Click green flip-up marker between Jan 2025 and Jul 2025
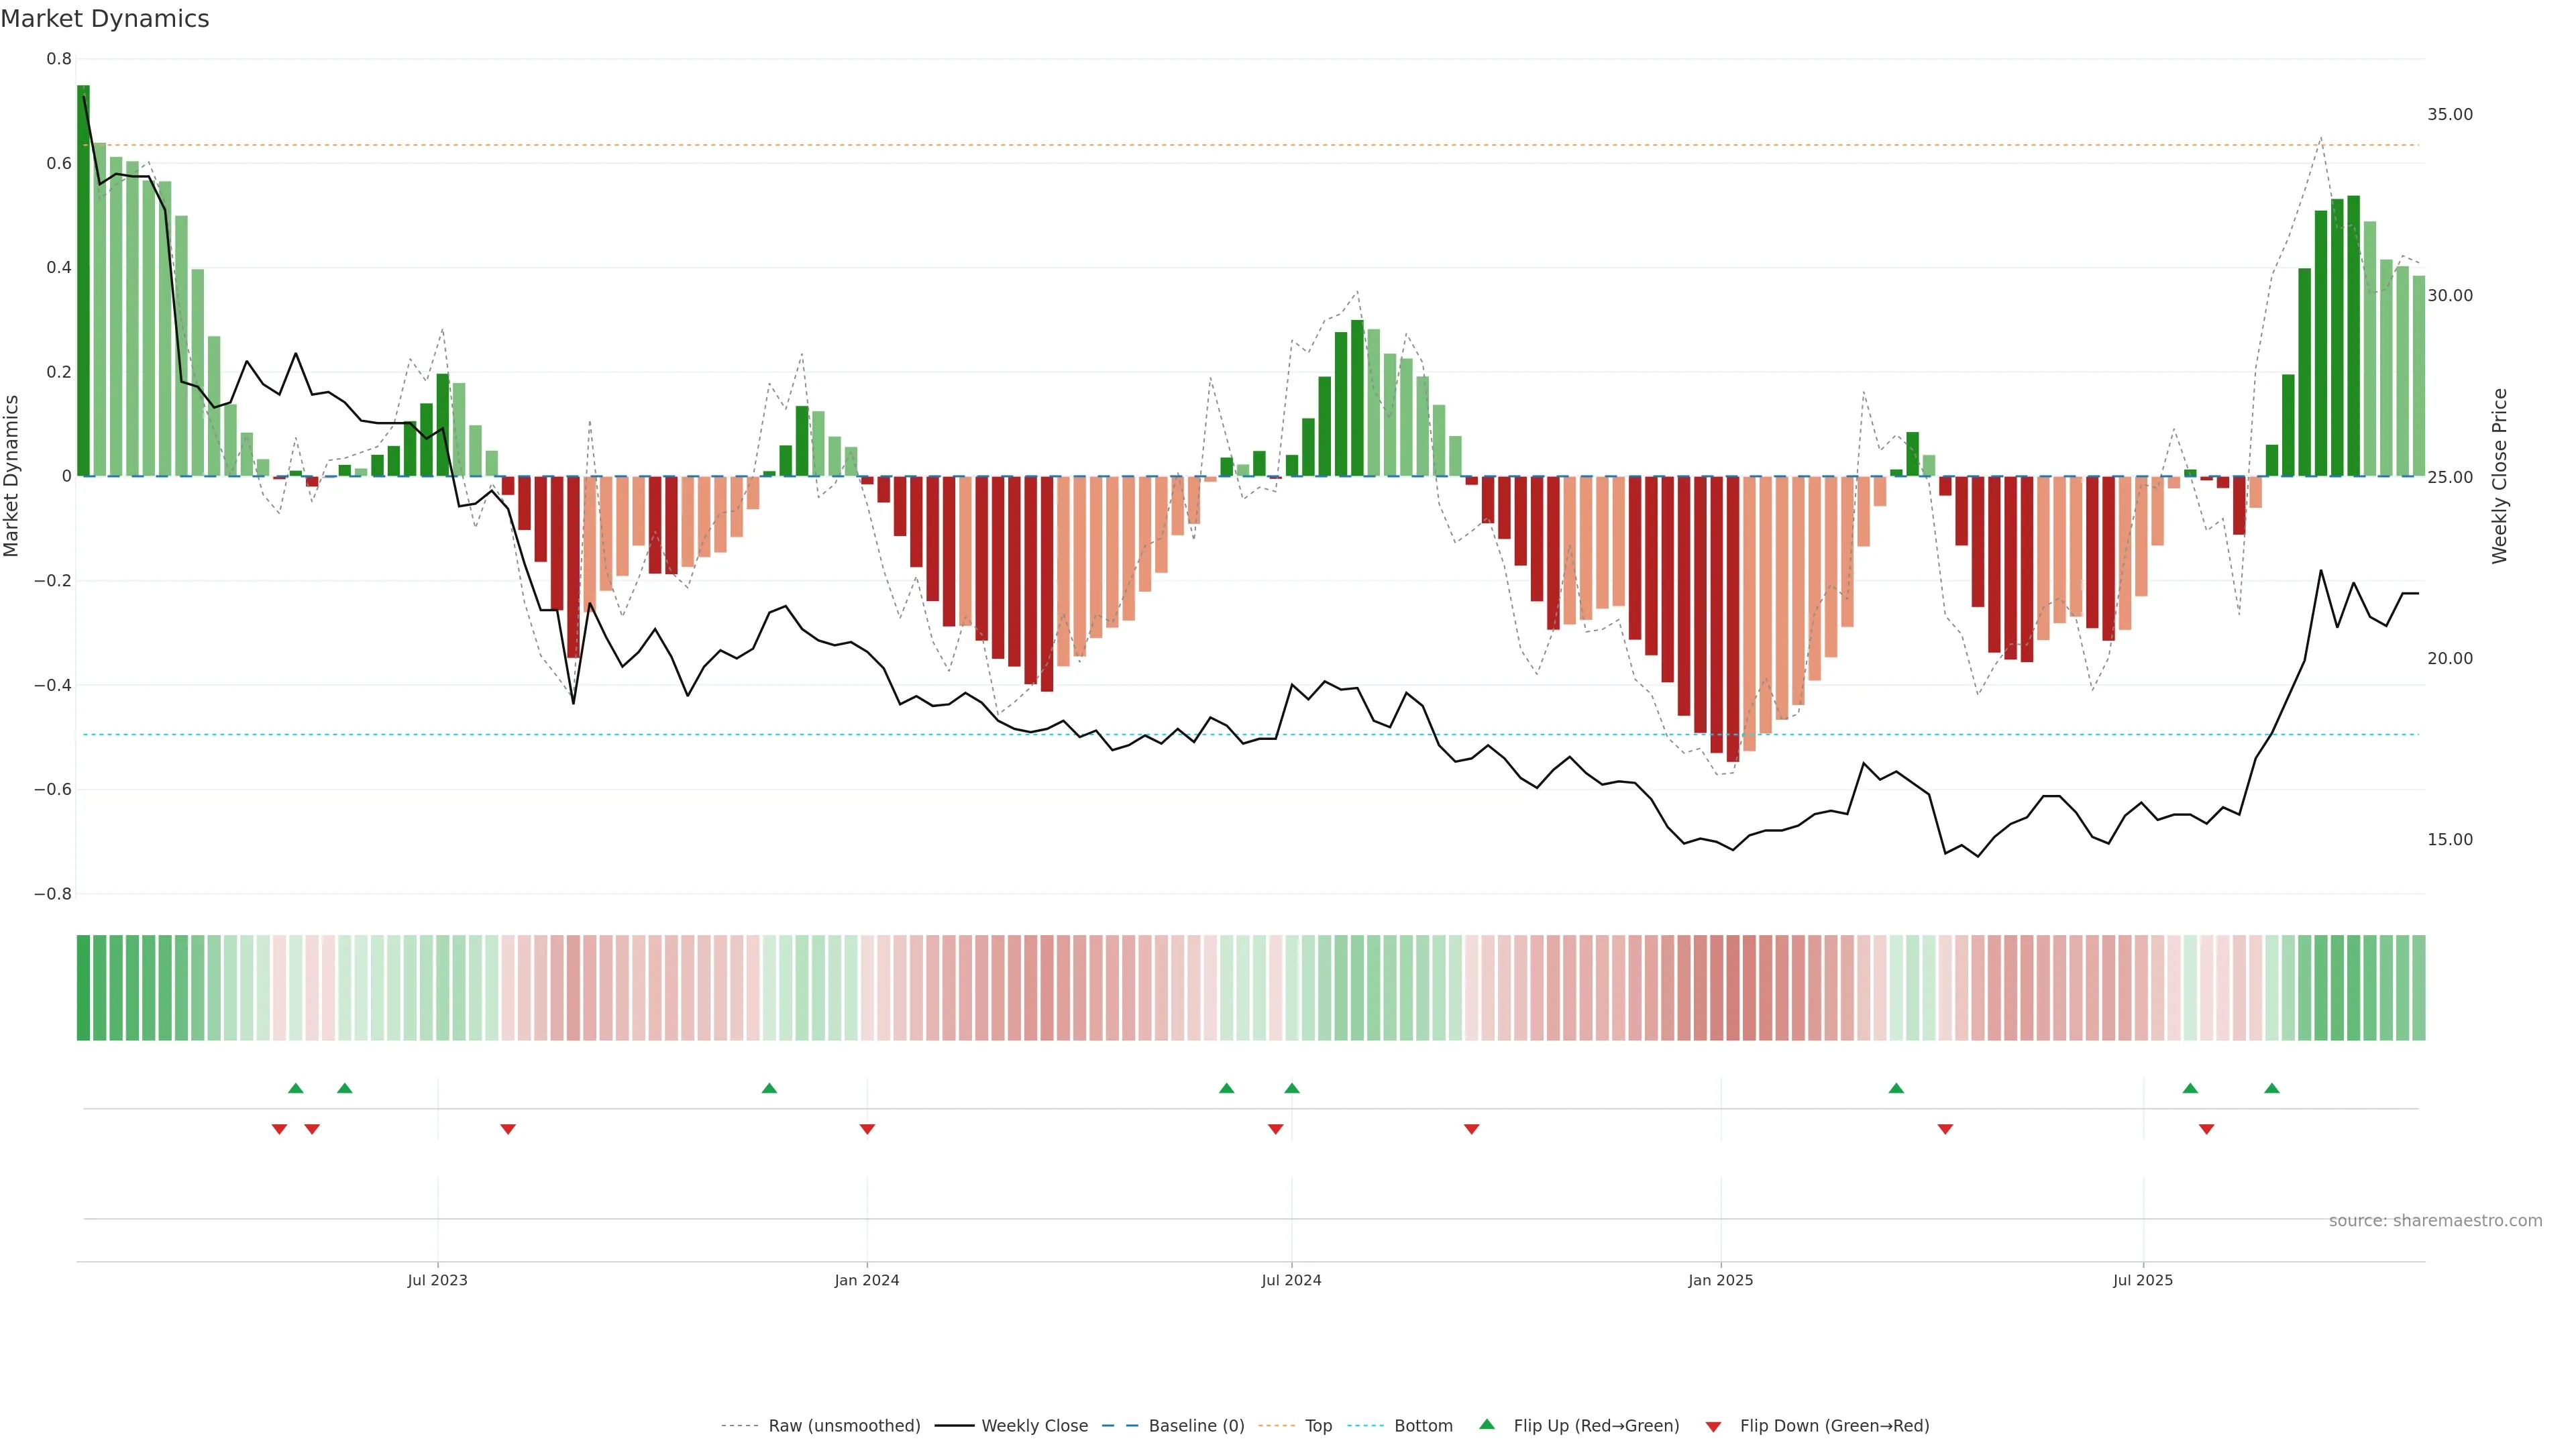The image size is (2576, 1449). click(1896, 1088)
